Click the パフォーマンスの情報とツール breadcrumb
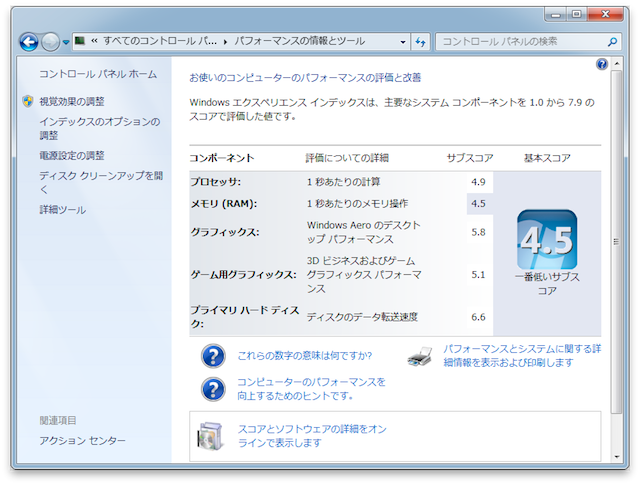 coord(299,41)
